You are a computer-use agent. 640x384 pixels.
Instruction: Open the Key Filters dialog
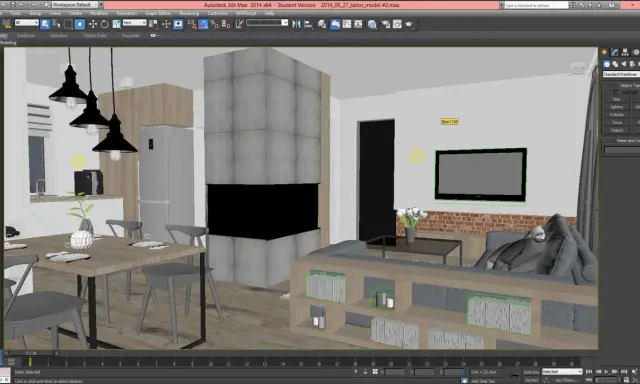(x=565, y=380)
